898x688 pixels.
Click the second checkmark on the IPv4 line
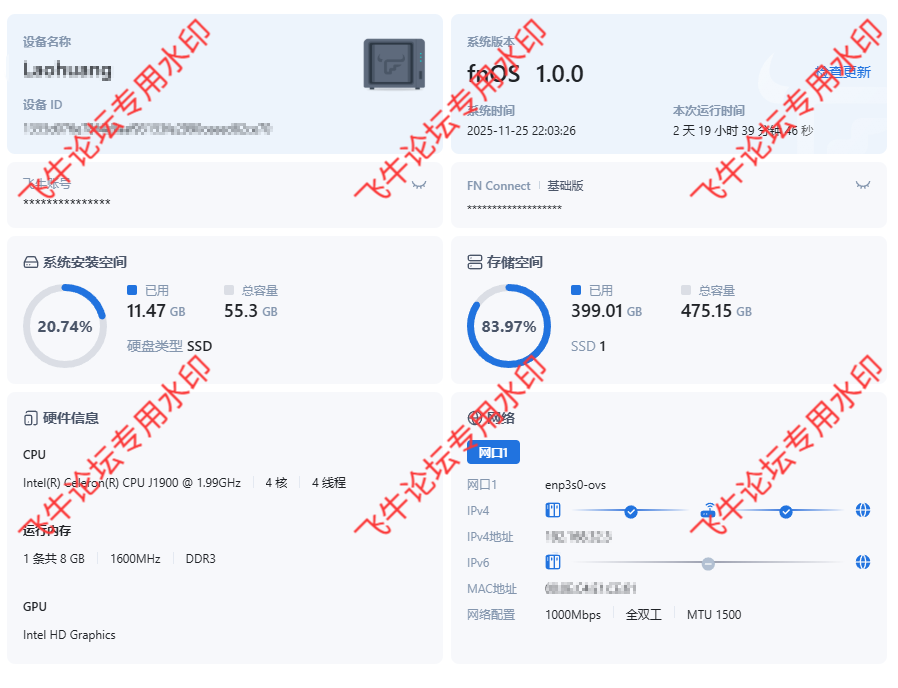pyautogui.click(x=787, y=510)
